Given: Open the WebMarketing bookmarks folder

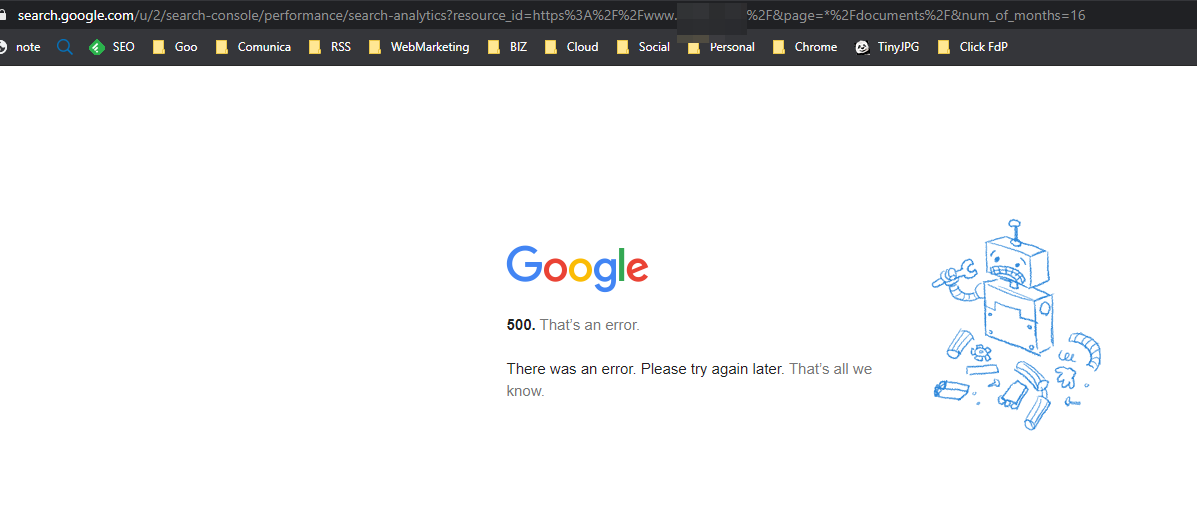Looking at the screenshot, I should pyautogui.click(x=419, y=47).
